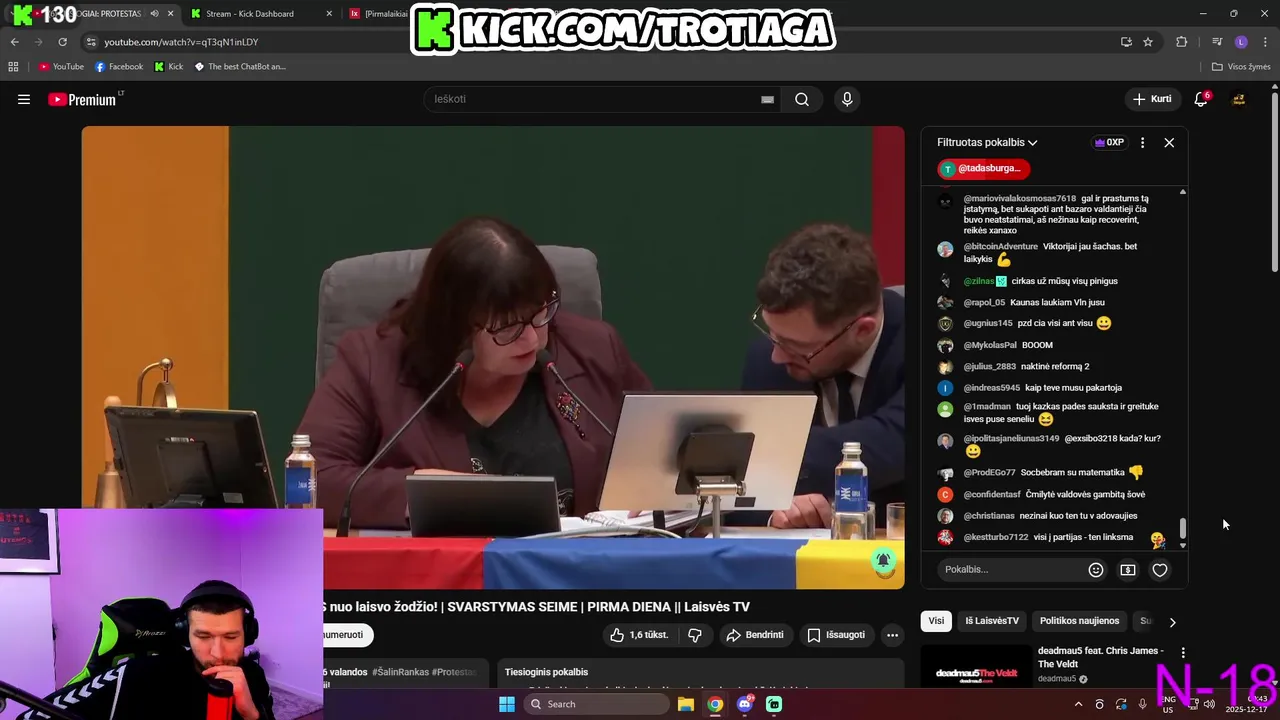Open The best ChatBot bookmark
This screenshot has width=1280, height=720.
240,67
